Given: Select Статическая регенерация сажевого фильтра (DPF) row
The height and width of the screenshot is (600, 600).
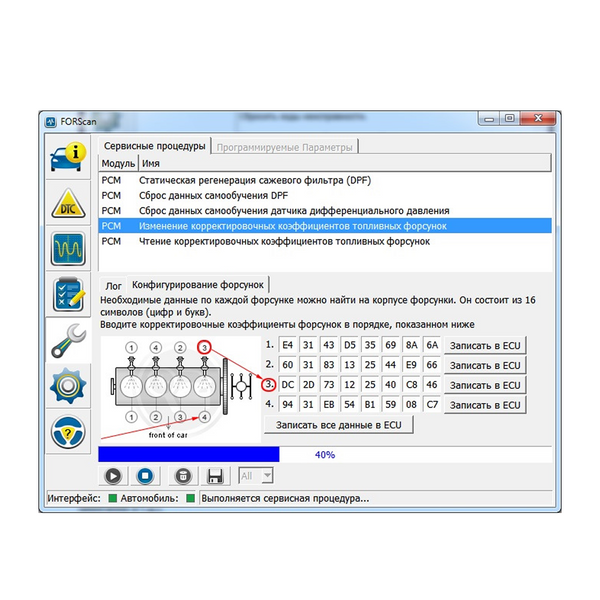Looking at the screenshot, I should pos(325,180).
